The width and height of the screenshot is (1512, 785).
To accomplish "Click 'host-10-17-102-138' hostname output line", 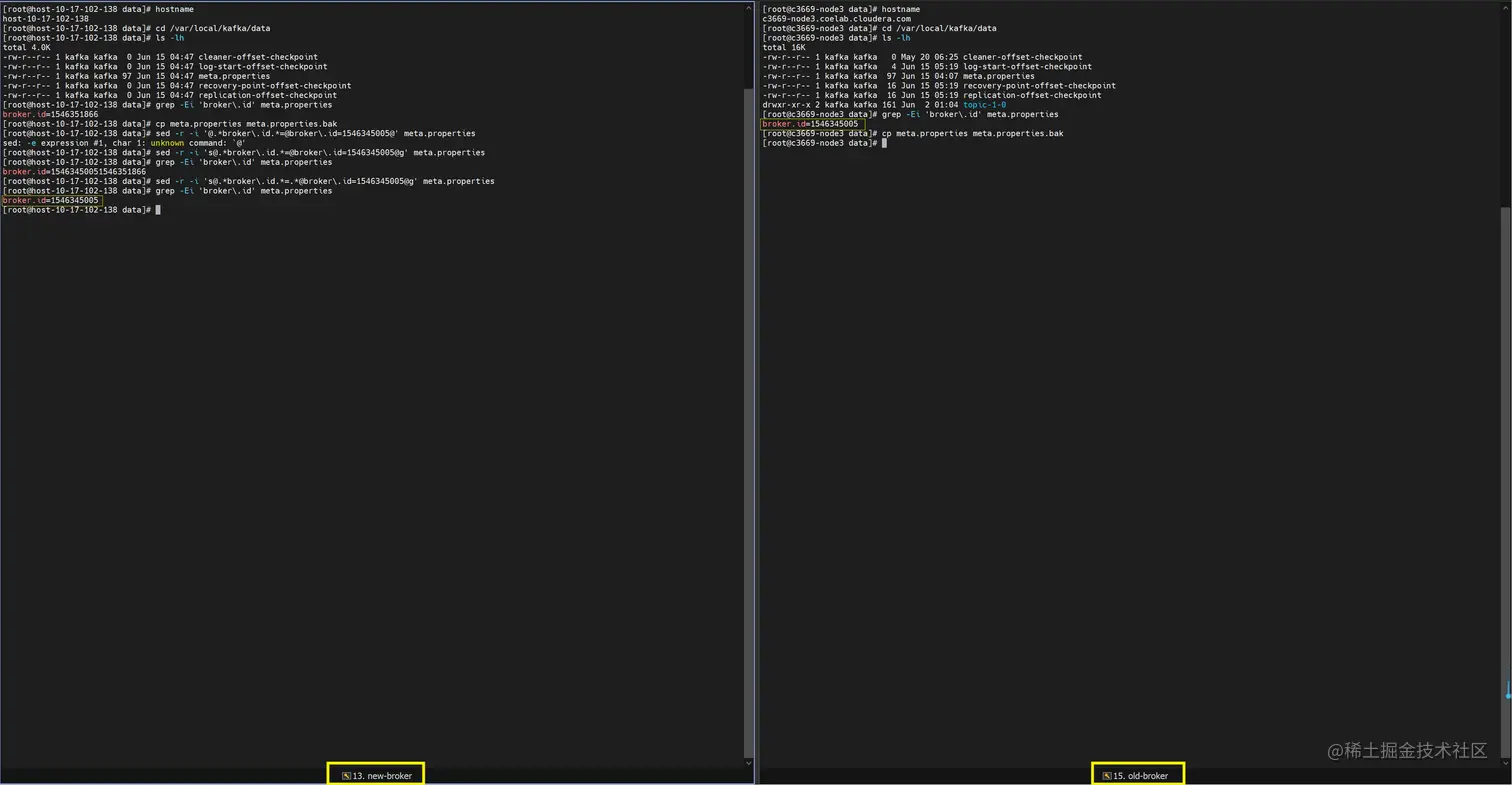I will 46,18.
